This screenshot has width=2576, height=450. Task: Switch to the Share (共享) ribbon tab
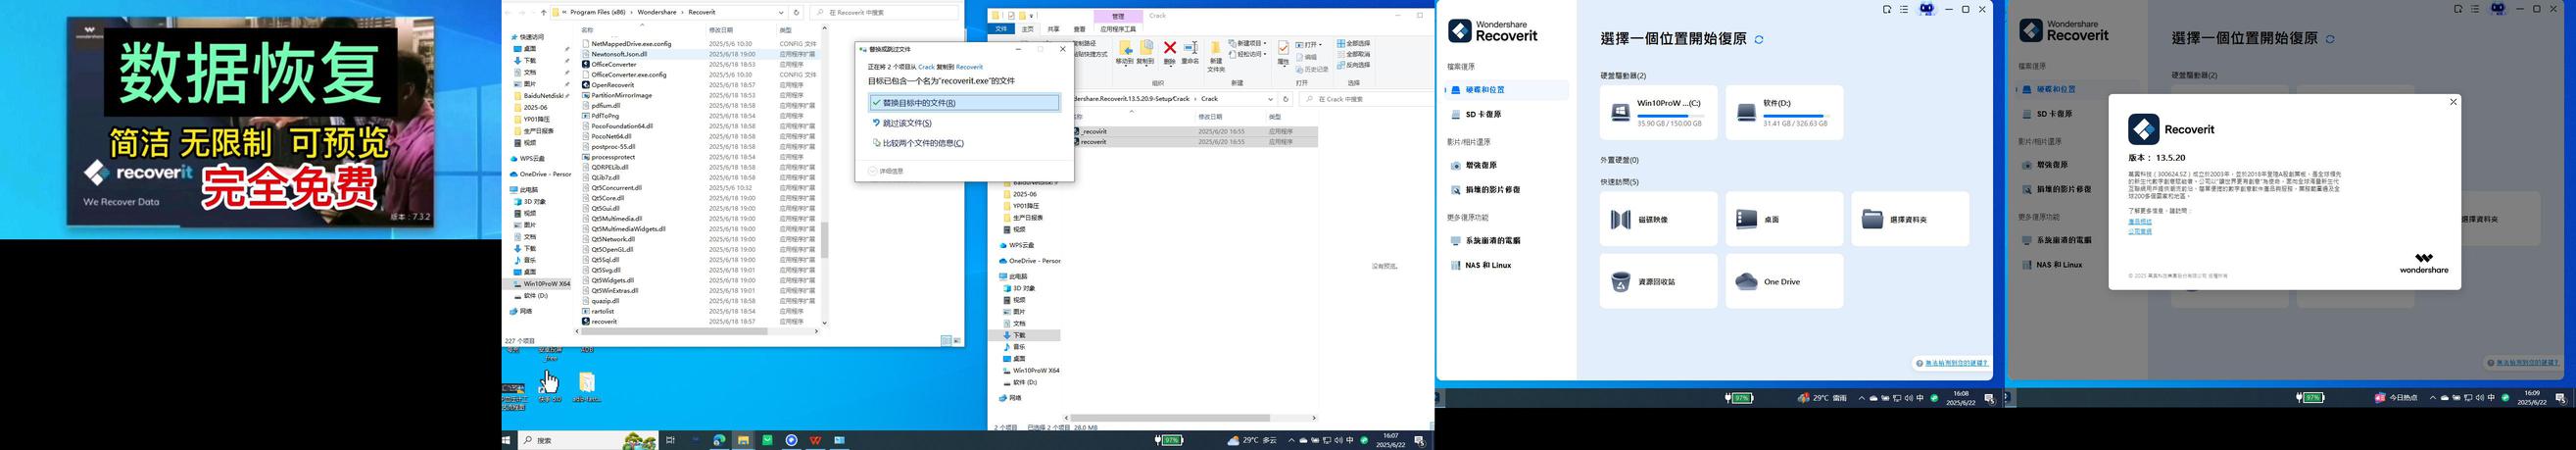tap(1053, 29)
